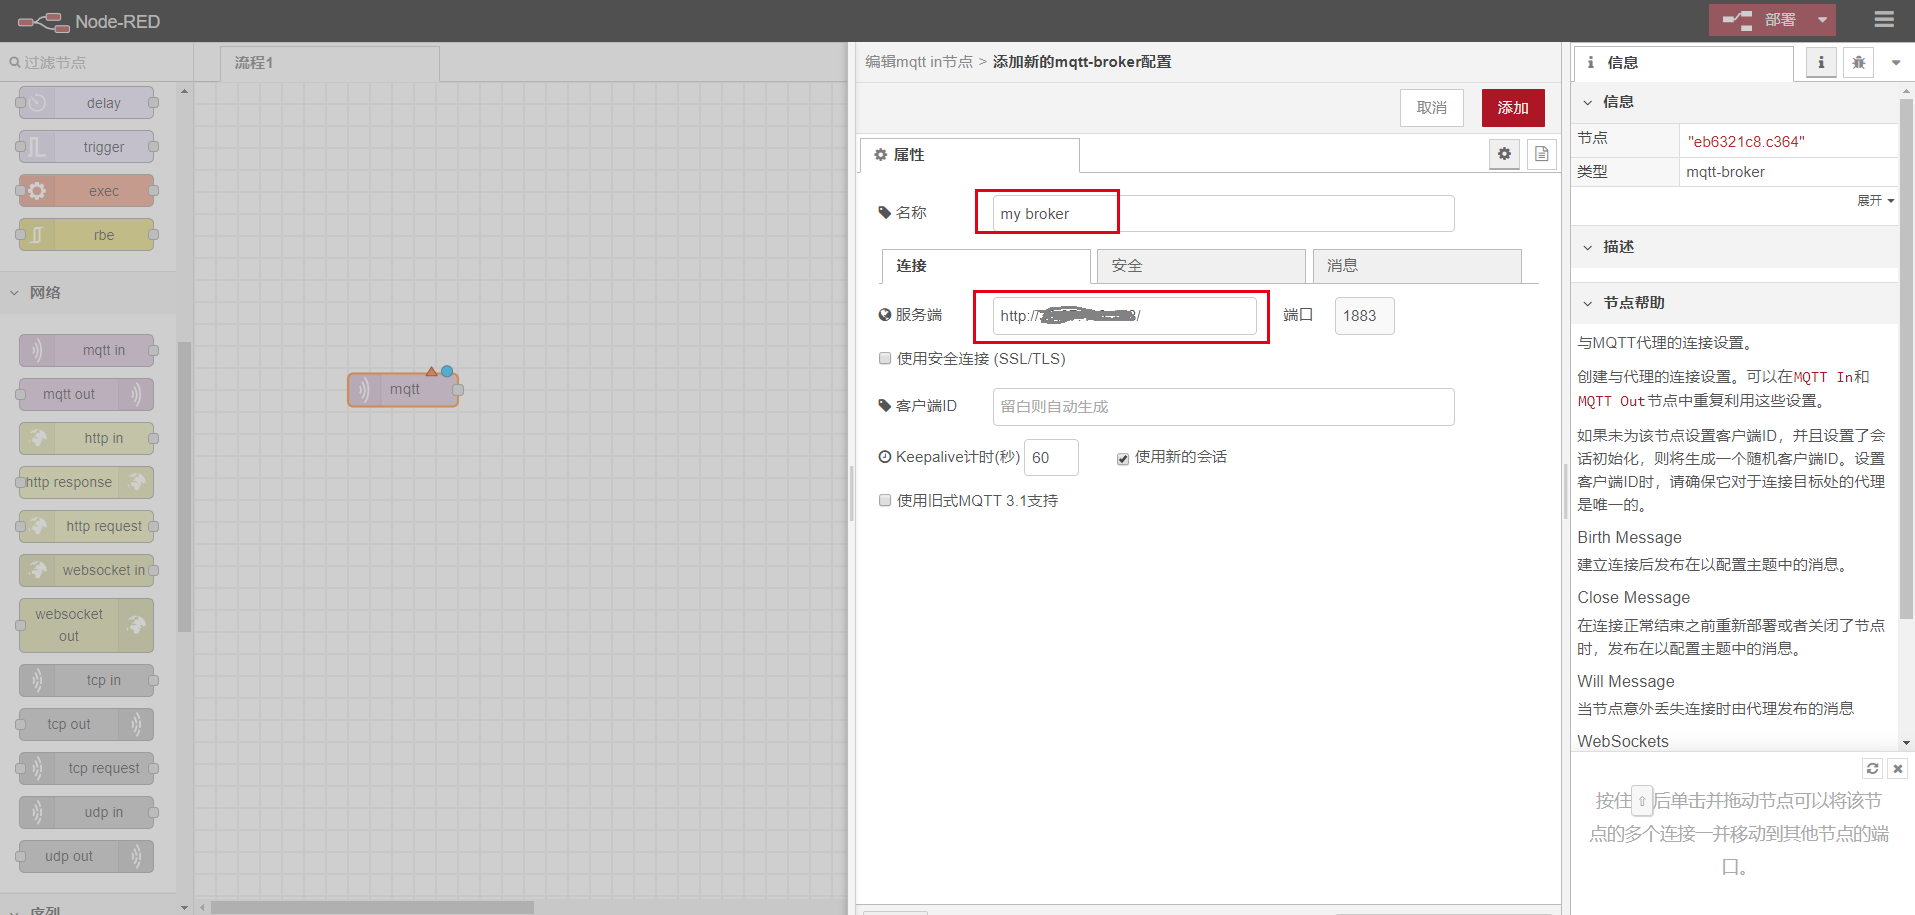
Task: Open node settings gear icon
Action: click(x=1504, y=154)
